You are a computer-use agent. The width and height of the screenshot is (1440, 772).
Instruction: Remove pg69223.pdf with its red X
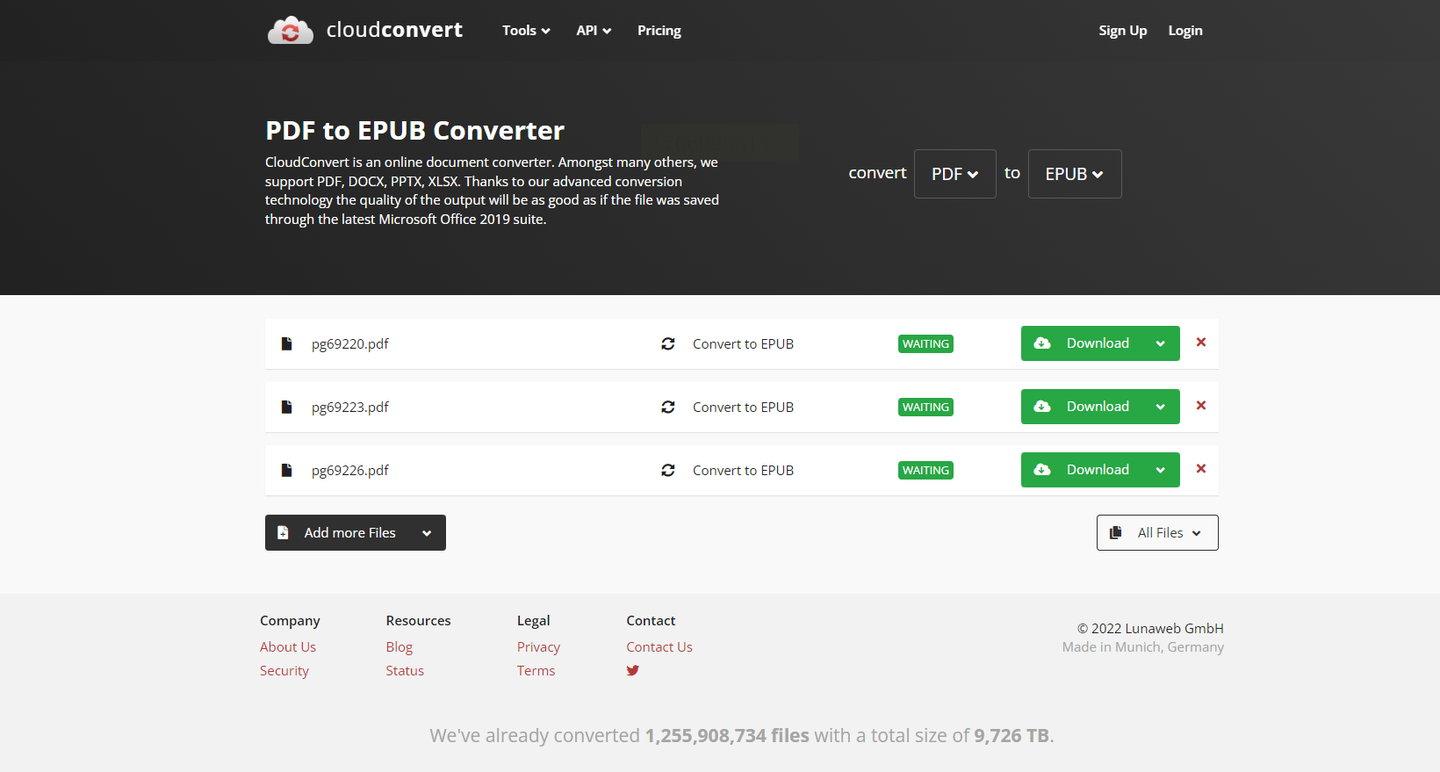(1201, 405)
